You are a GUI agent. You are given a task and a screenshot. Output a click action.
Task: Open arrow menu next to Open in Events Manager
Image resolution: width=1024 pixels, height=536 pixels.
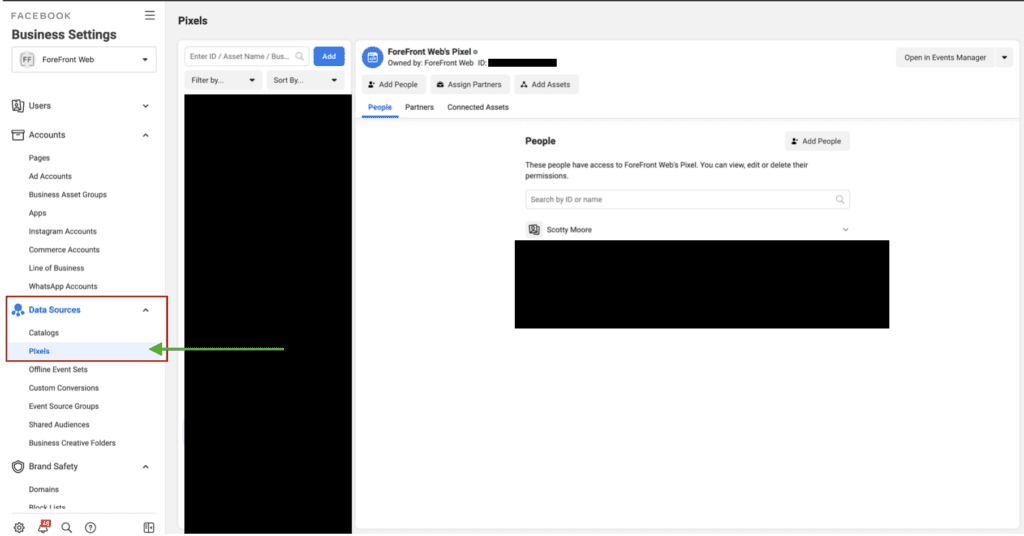point(1004,57)
